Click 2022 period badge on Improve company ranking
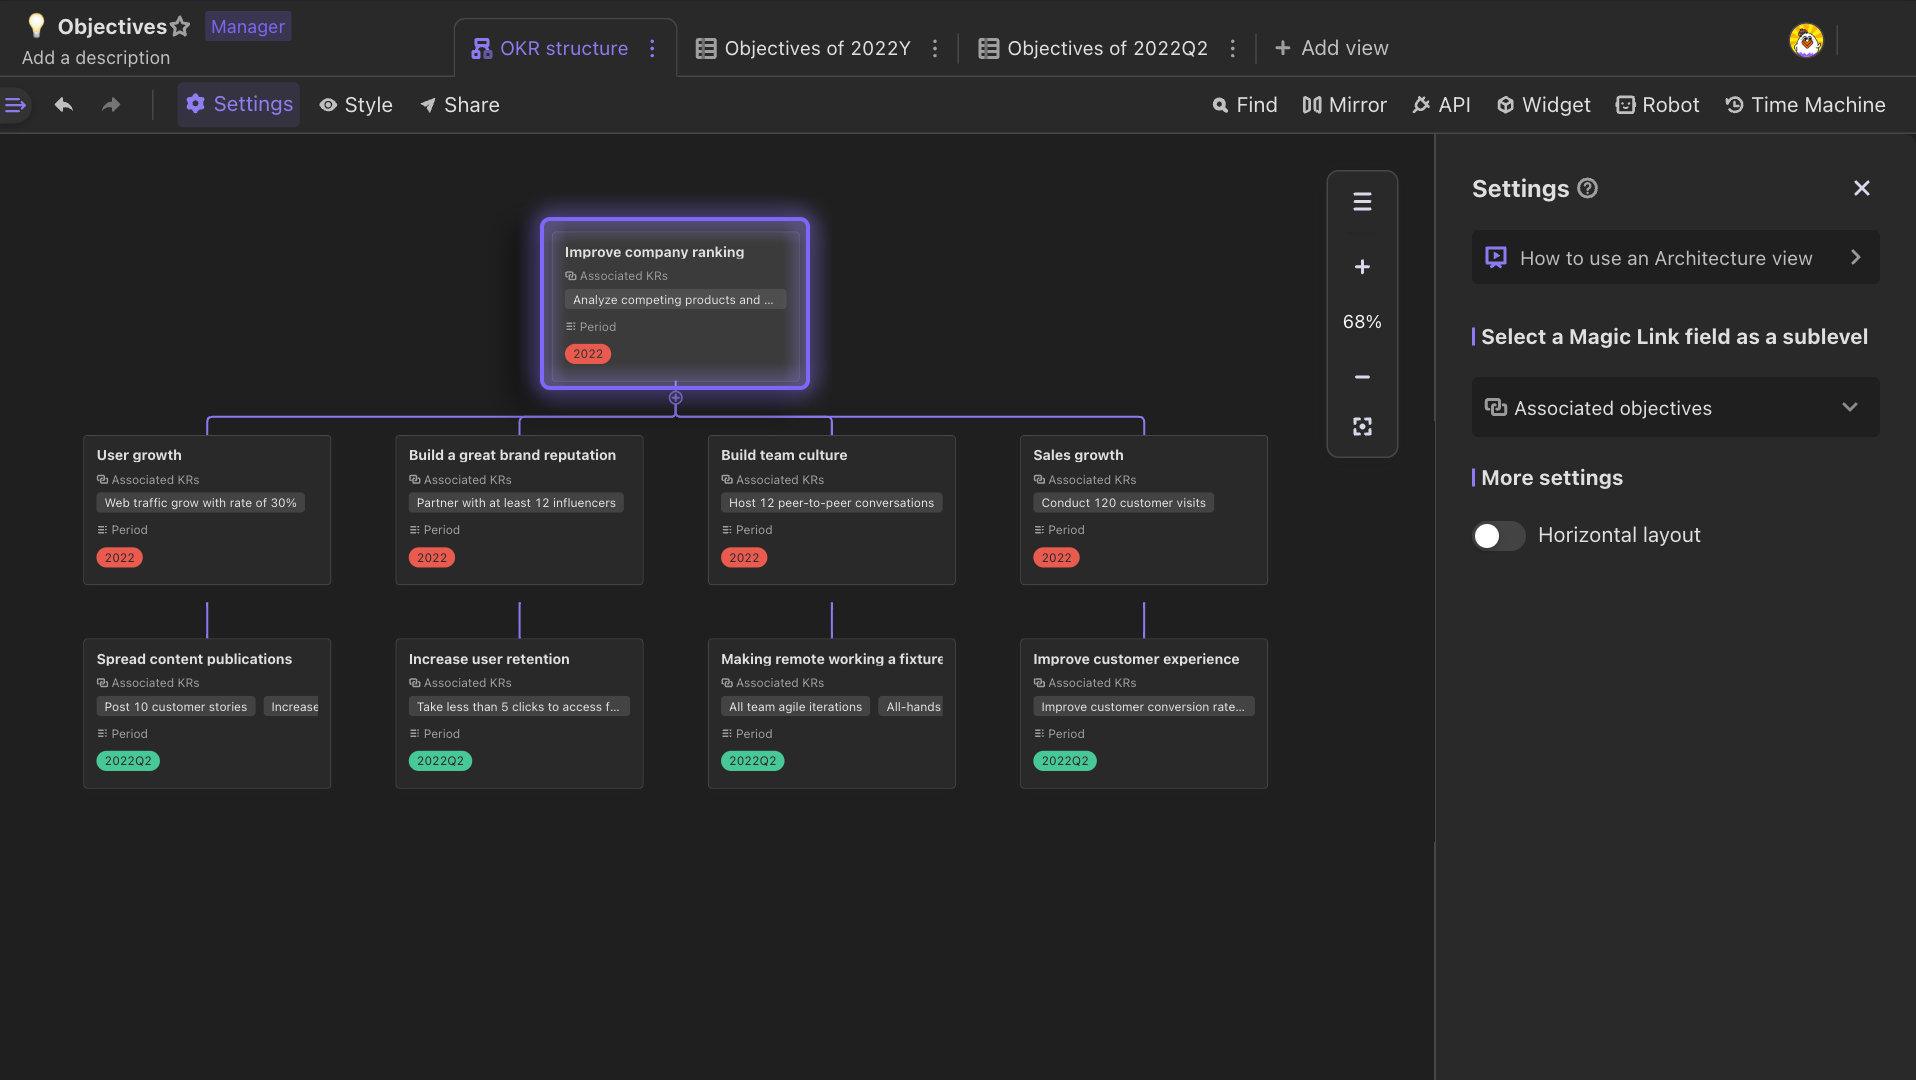 (588, 354)
